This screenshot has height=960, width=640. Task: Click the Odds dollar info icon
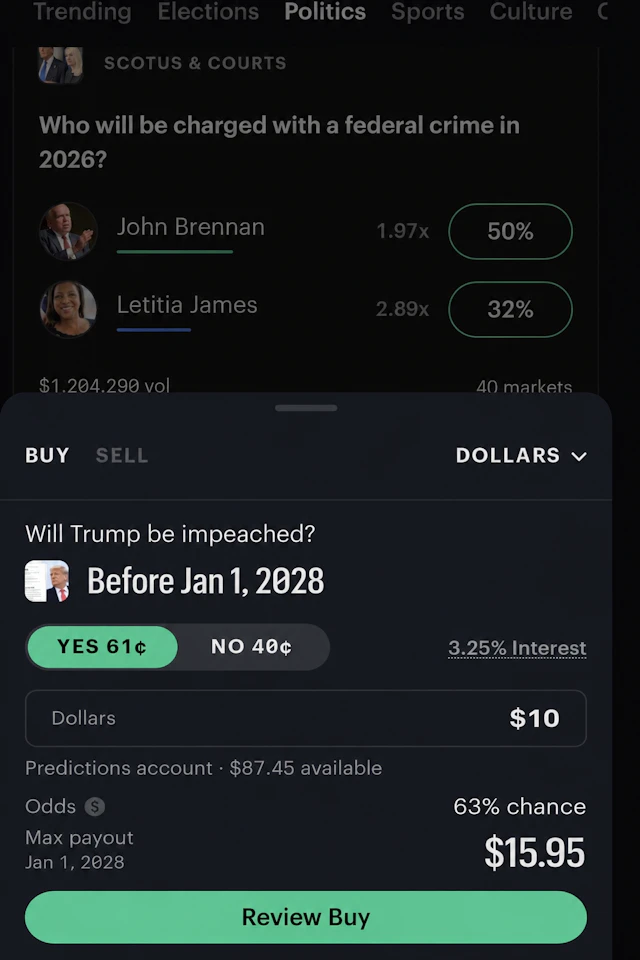tap(94, 806)
